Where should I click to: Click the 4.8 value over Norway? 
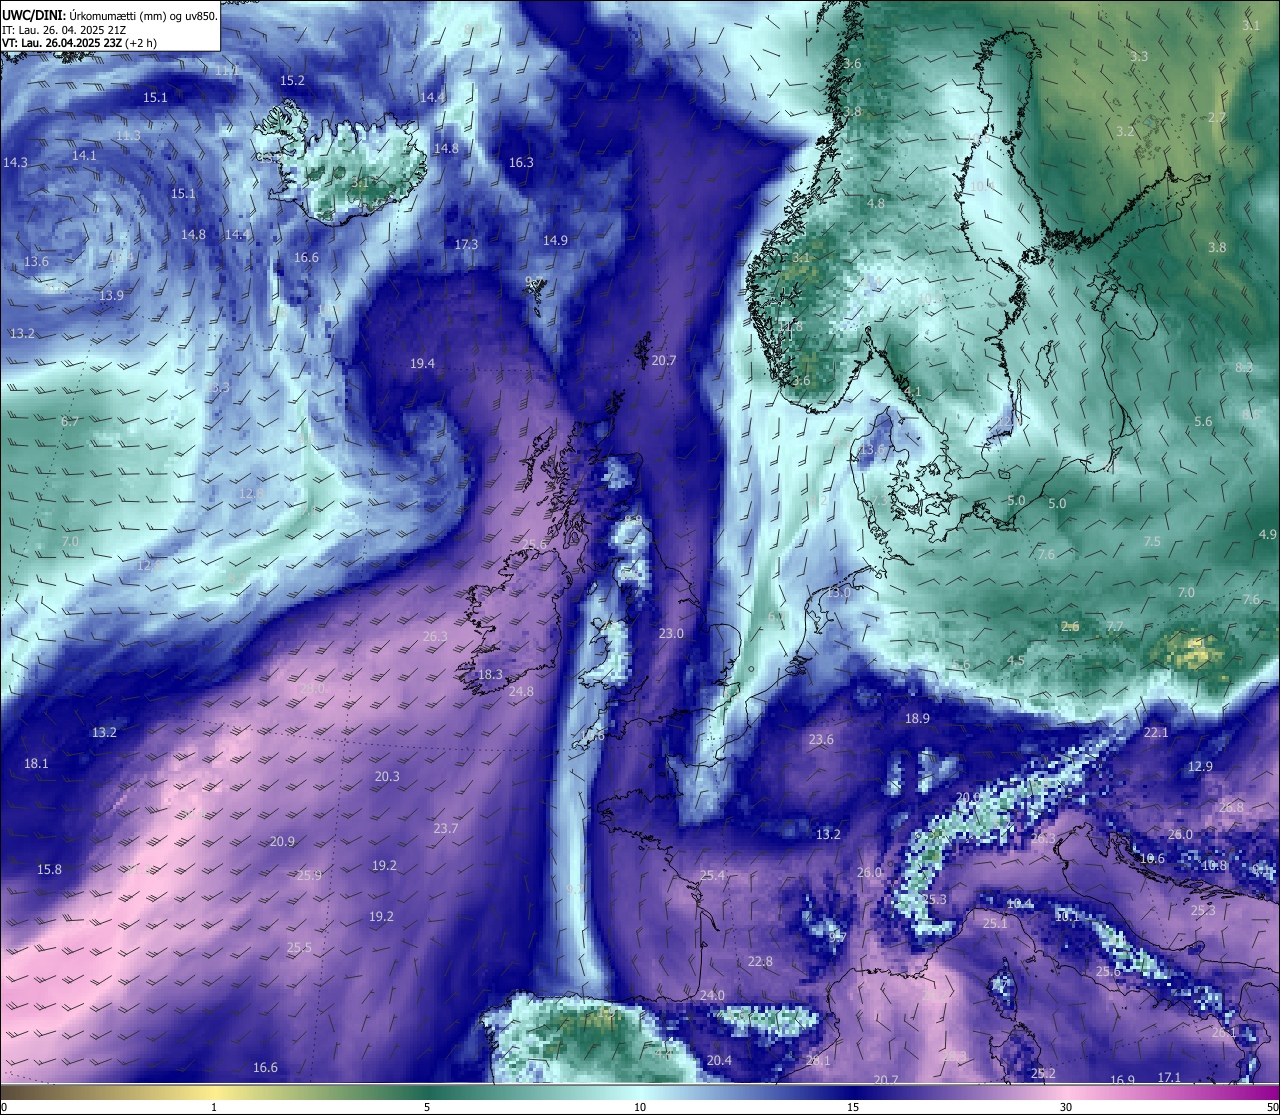click(875, 203)
